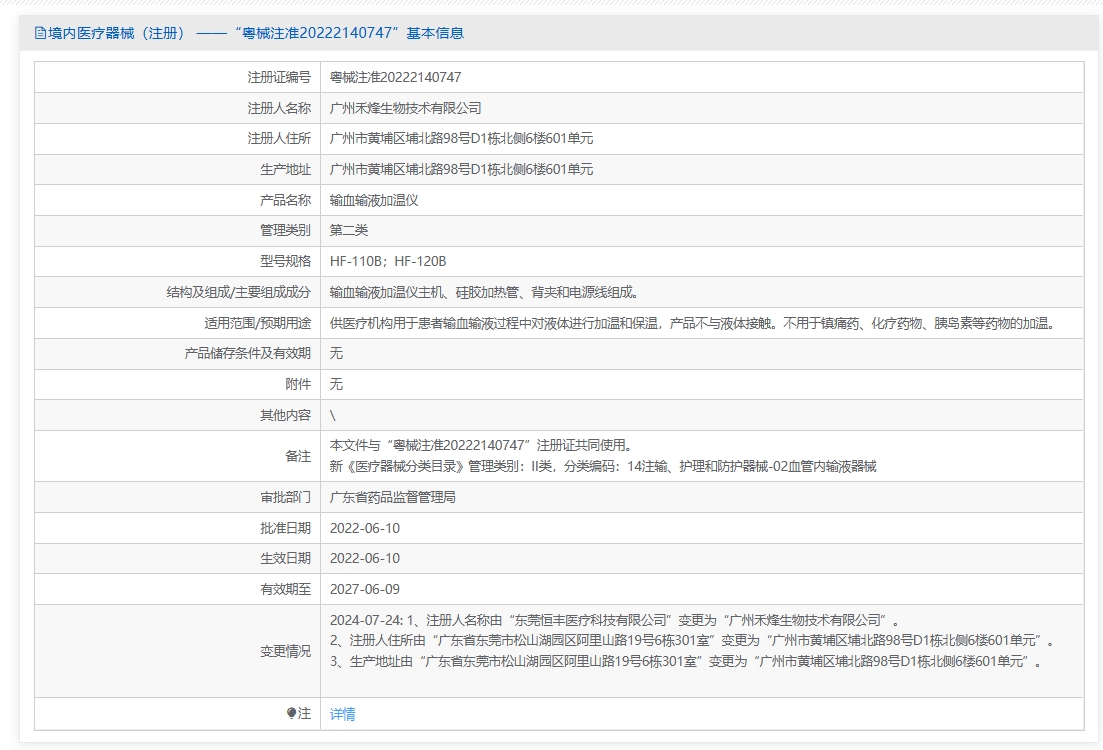Click the 生效日期 label
The image size is (1103, 750).
pyautogui.click(x=286, y=559)
